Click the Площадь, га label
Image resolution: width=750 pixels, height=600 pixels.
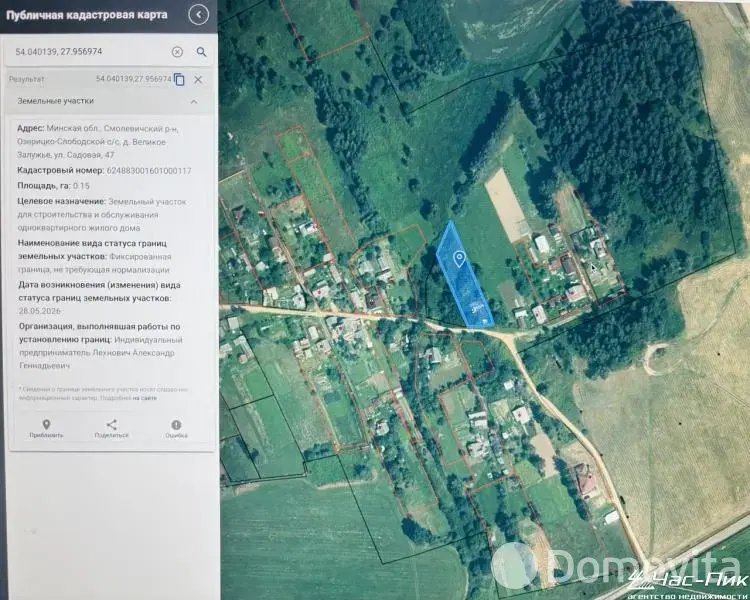click(44, 186)
